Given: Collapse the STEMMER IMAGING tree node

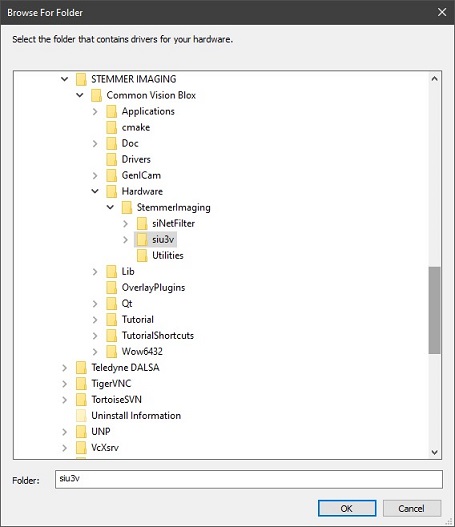Looking at the screenshot, I should (65, 79).
